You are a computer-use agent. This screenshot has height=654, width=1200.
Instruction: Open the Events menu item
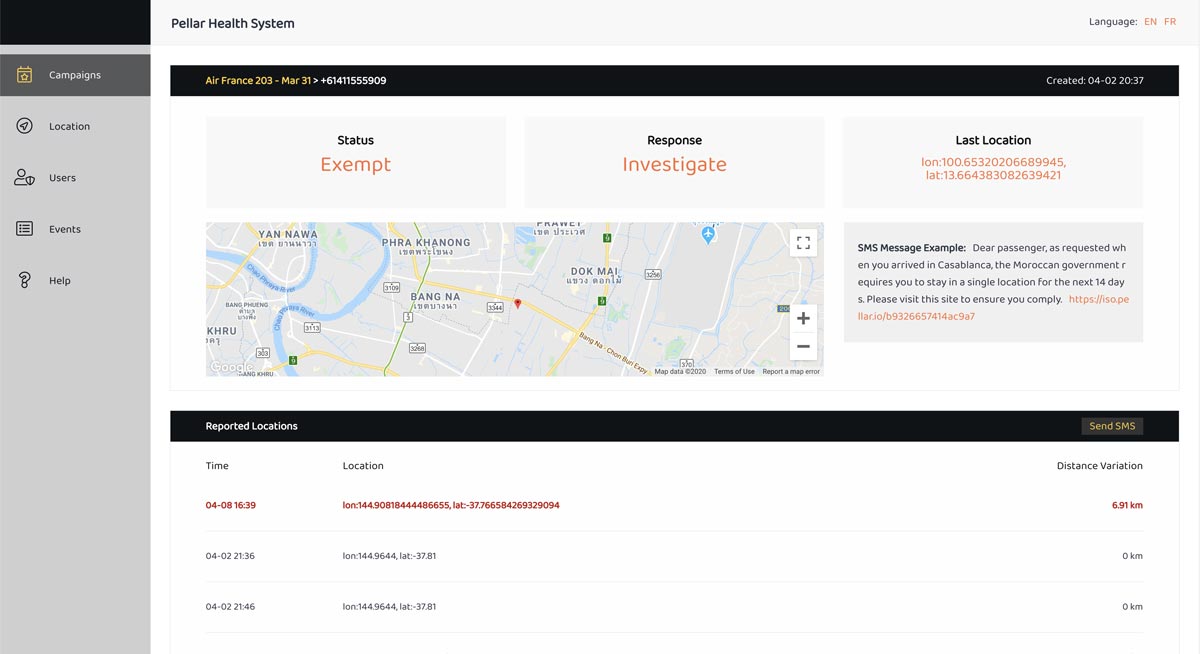[75, 229]
